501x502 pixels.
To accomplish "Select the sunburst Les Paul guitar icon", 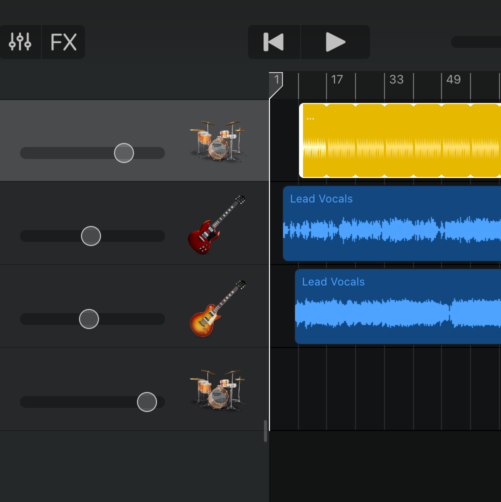I will 217,309.
